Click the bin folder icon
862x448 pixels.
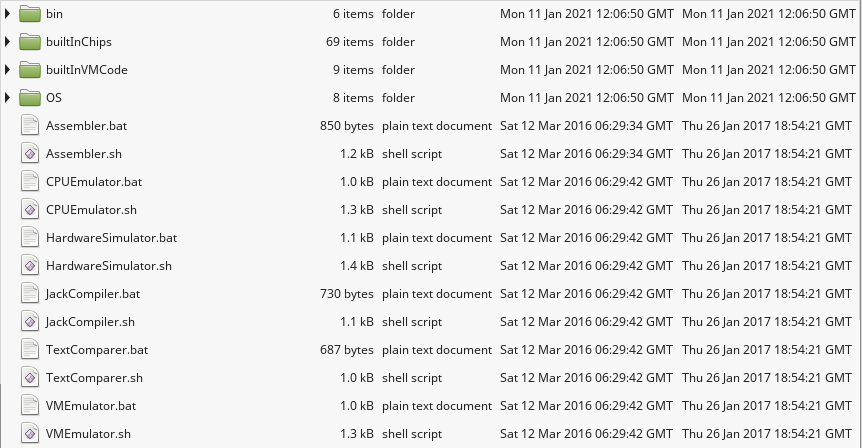[x=29, y=14]
